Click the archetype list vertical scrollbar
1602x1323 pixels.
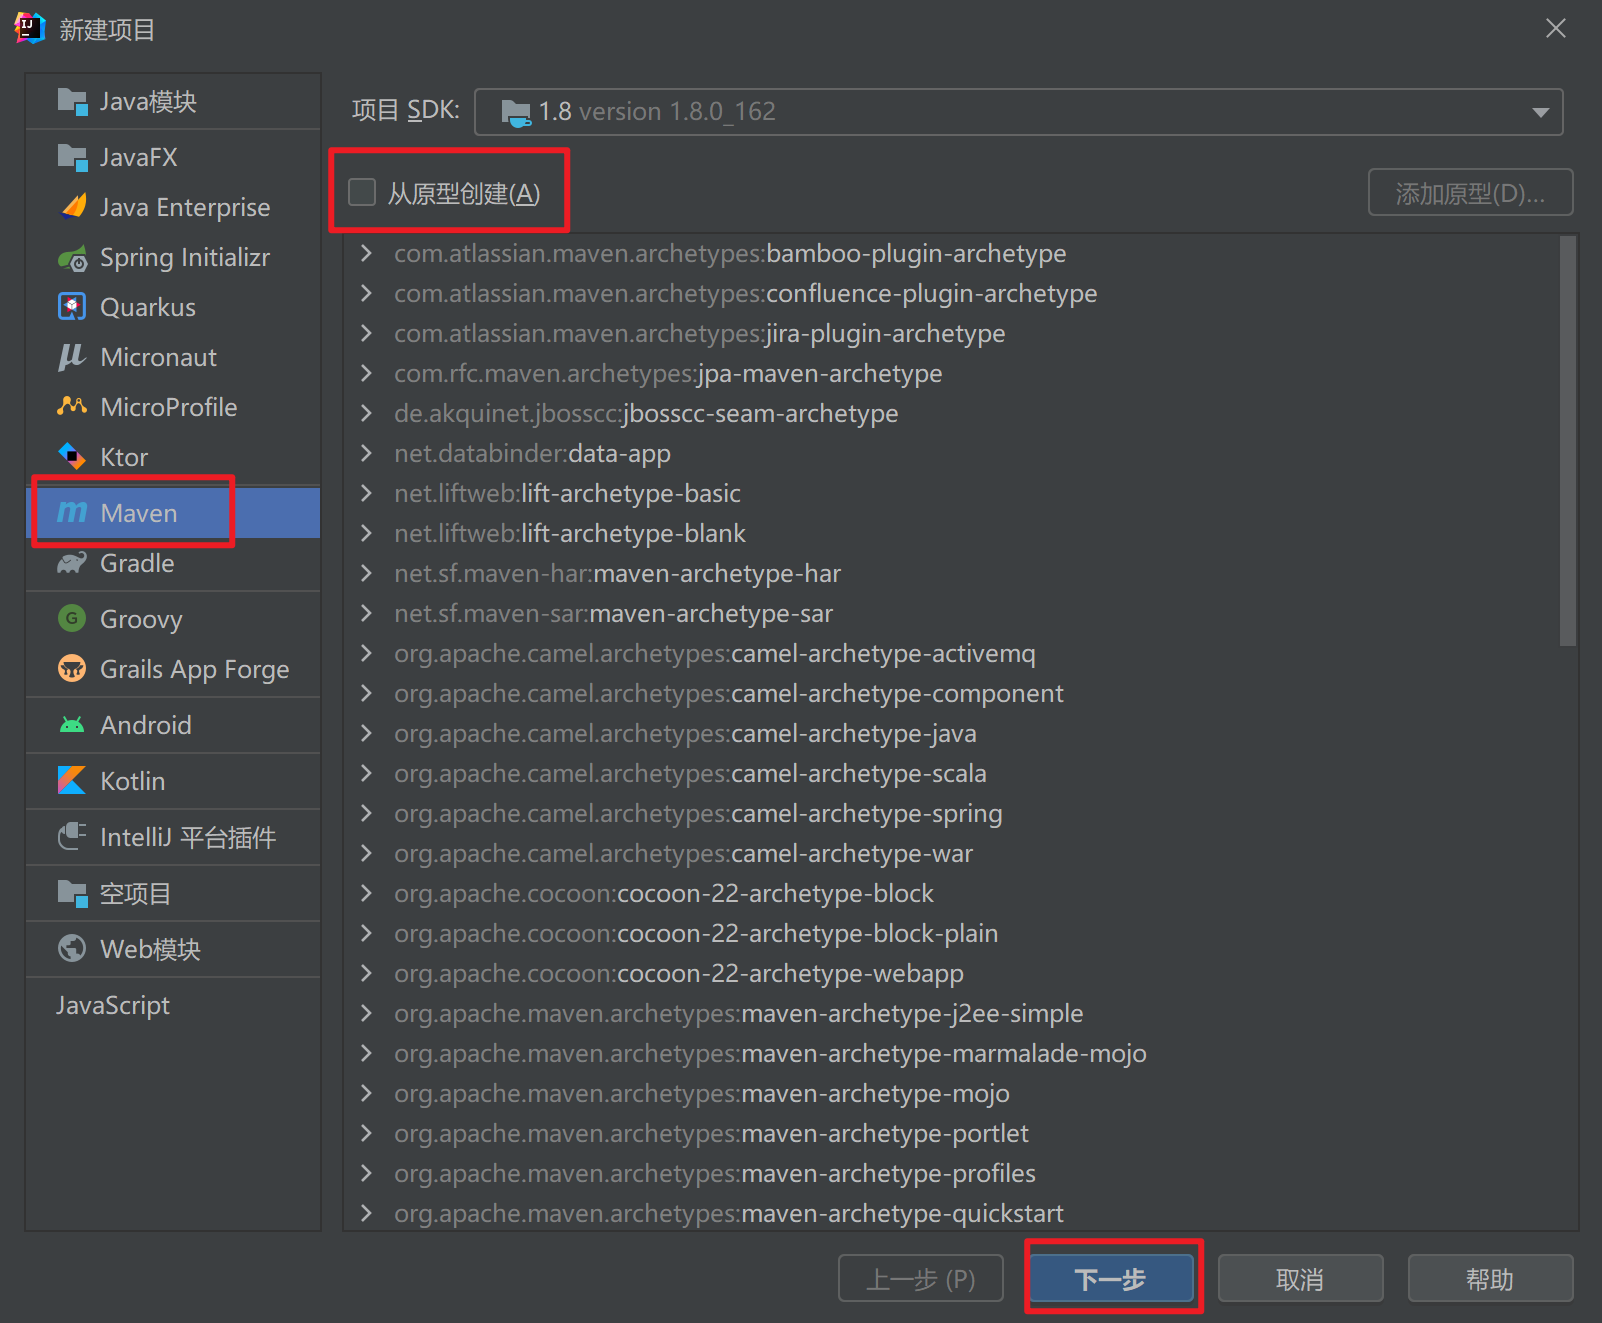[x=1568, y=440]
